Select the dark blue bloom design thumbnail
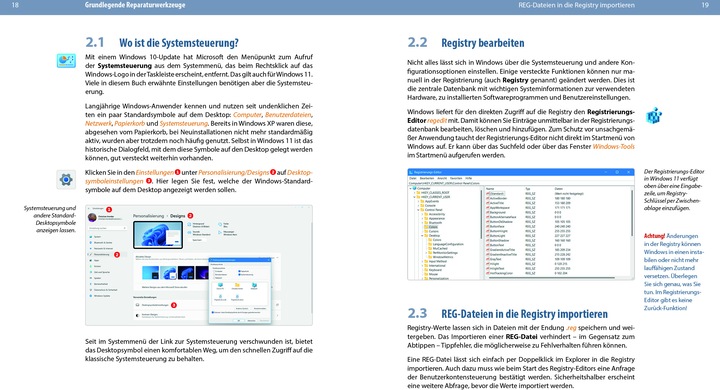The image size is (720, 390). pyautogui.click(x=186, y=273)
